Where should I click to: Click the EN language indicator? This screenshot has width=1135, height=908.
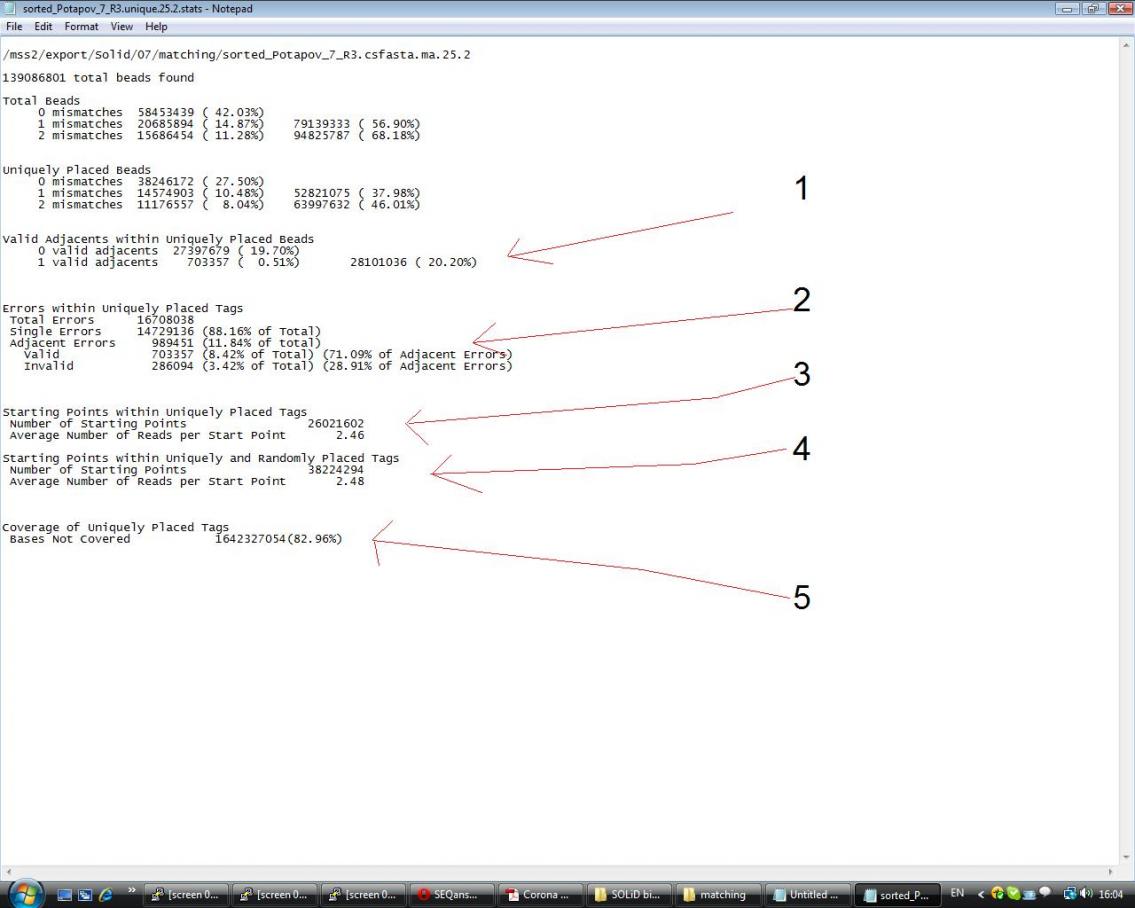(957, 894)
